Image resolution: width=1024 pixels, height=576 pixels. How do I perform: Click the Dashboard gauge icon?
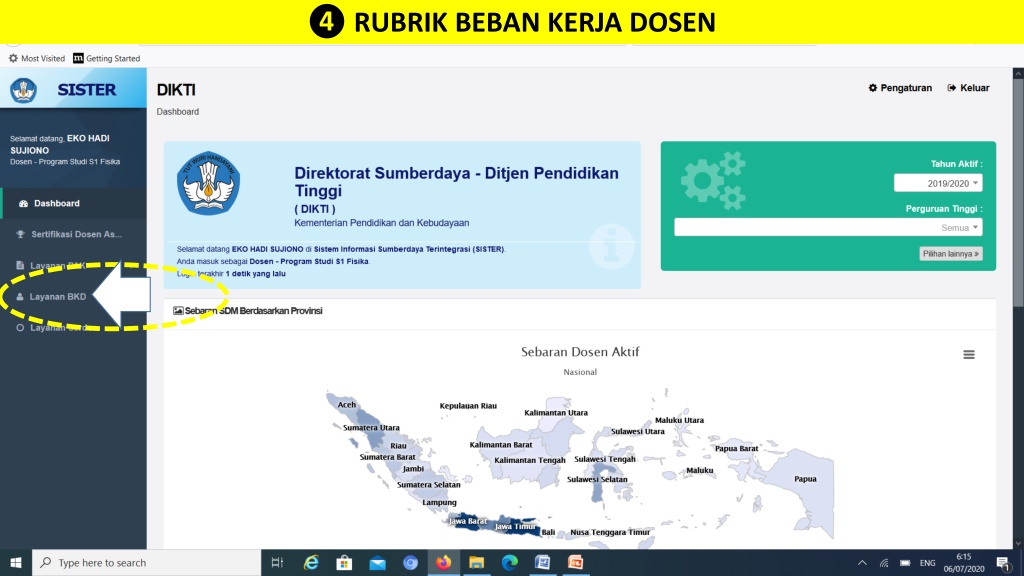23,204
